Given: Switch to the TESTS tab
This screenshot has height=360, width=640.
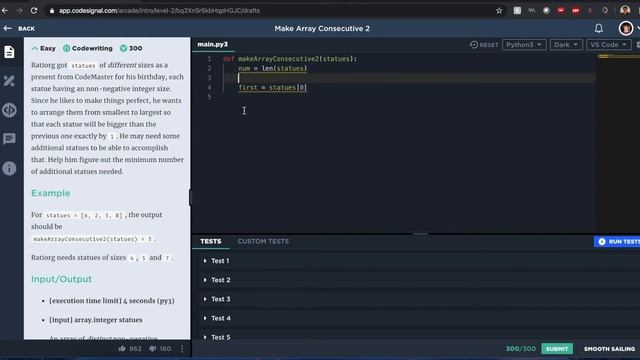Looking at the screenshot, I should (x=211, y=241).
